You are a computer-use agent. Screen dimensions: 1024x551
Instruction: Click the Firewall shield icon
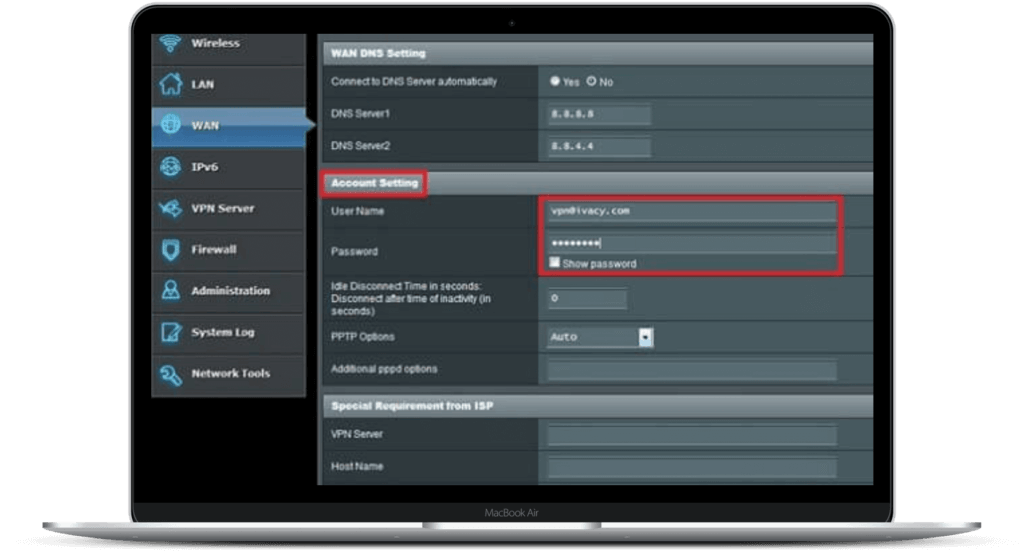click(171, 249)
